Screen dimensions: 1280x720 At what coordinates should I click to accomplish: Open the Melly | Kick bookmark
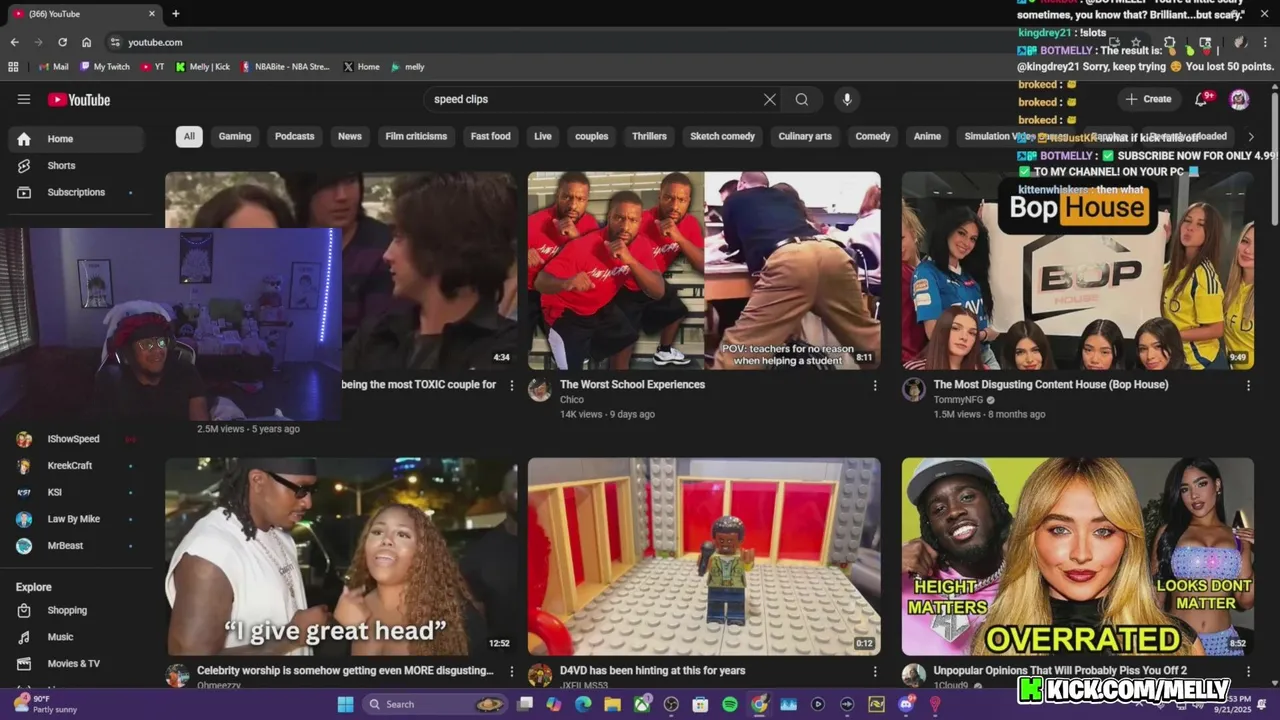point(202,67)
